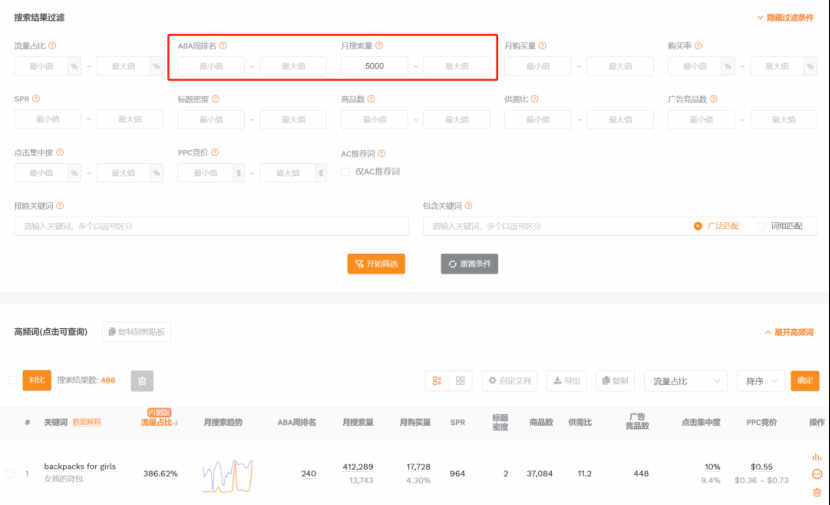Click the 月购买量 column header
This screenshot has height=505, width=830.
tap(414, 422)
